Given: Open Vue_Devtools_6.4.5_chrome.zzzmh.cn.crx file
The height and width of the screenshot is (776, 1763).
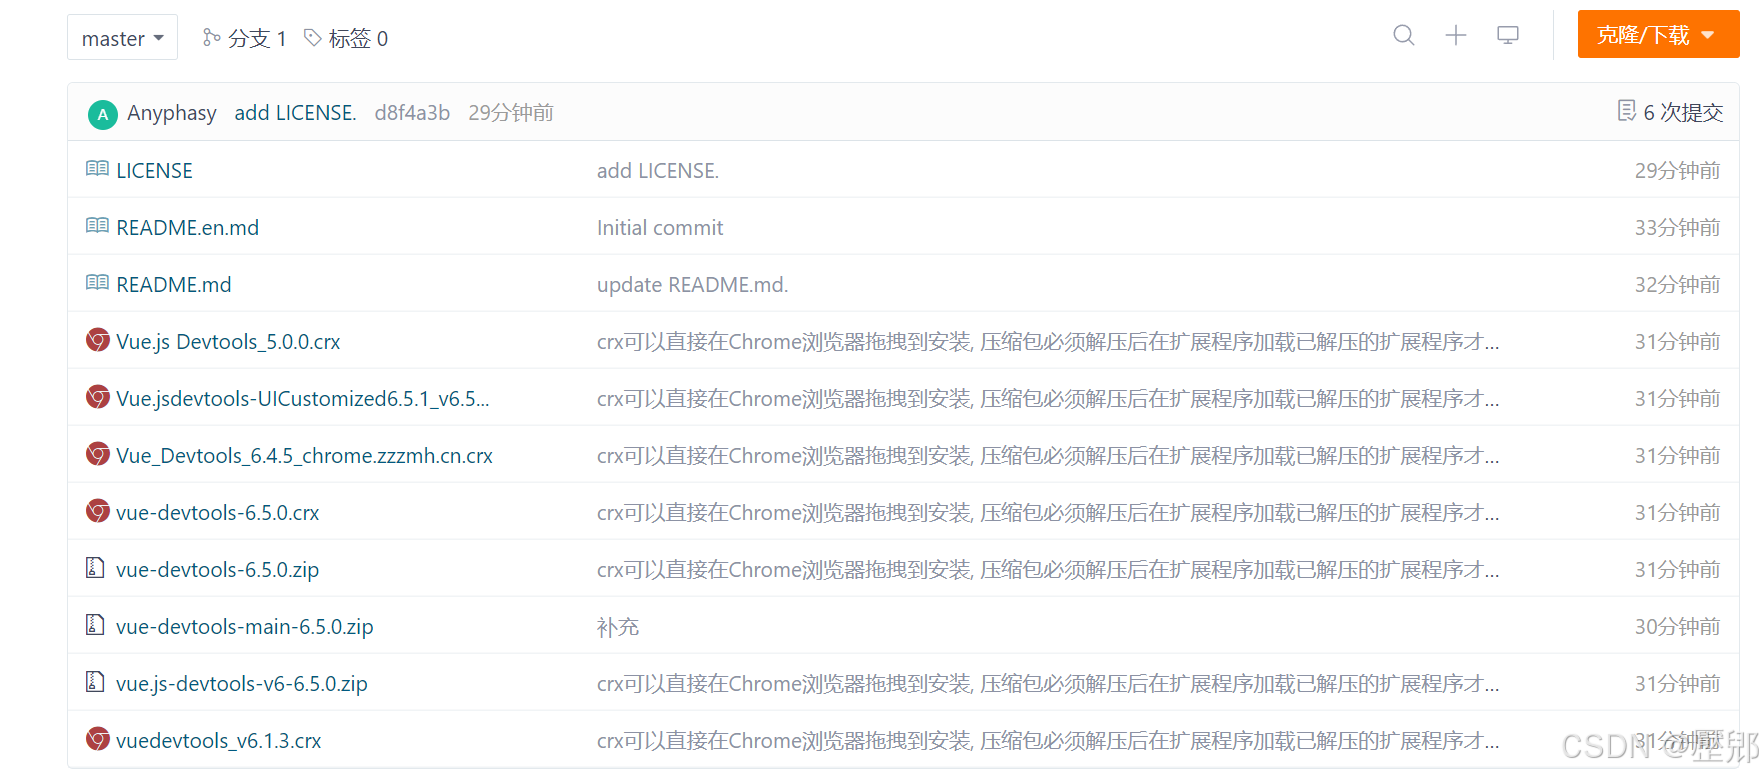Looking at the screenshot, I should (304, 456).
